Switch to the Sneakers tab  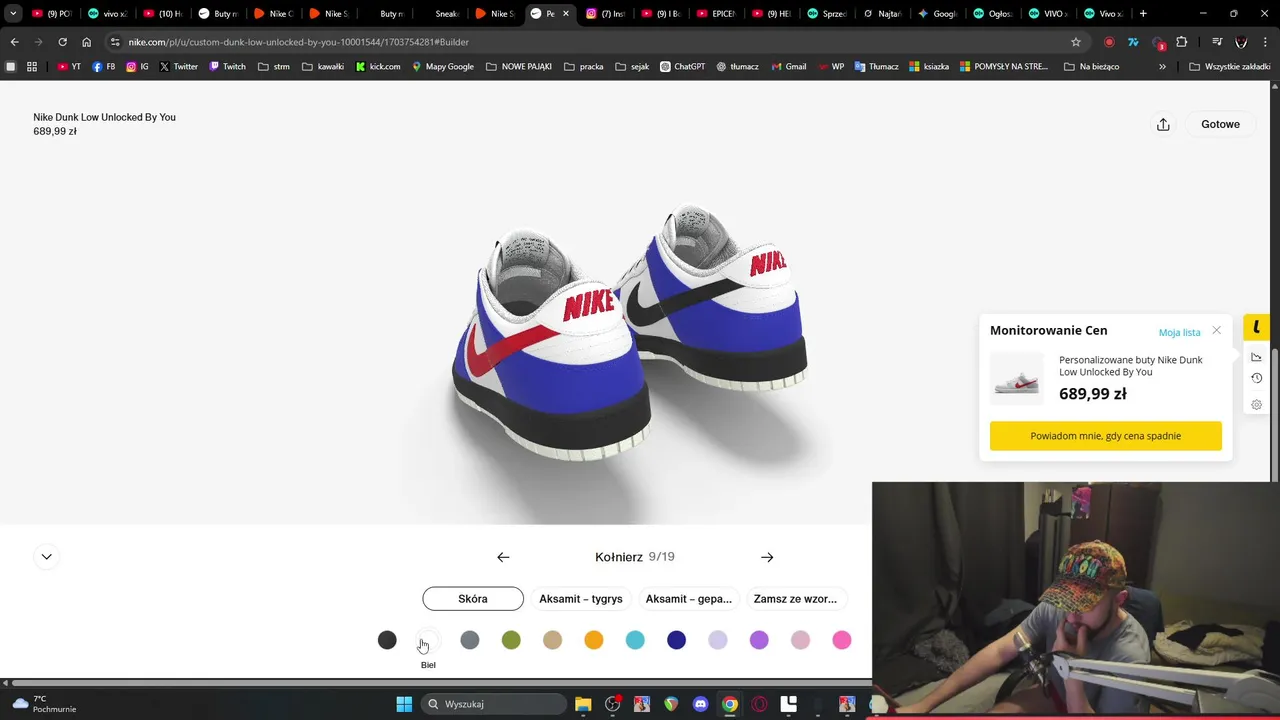tap(440, 14)
